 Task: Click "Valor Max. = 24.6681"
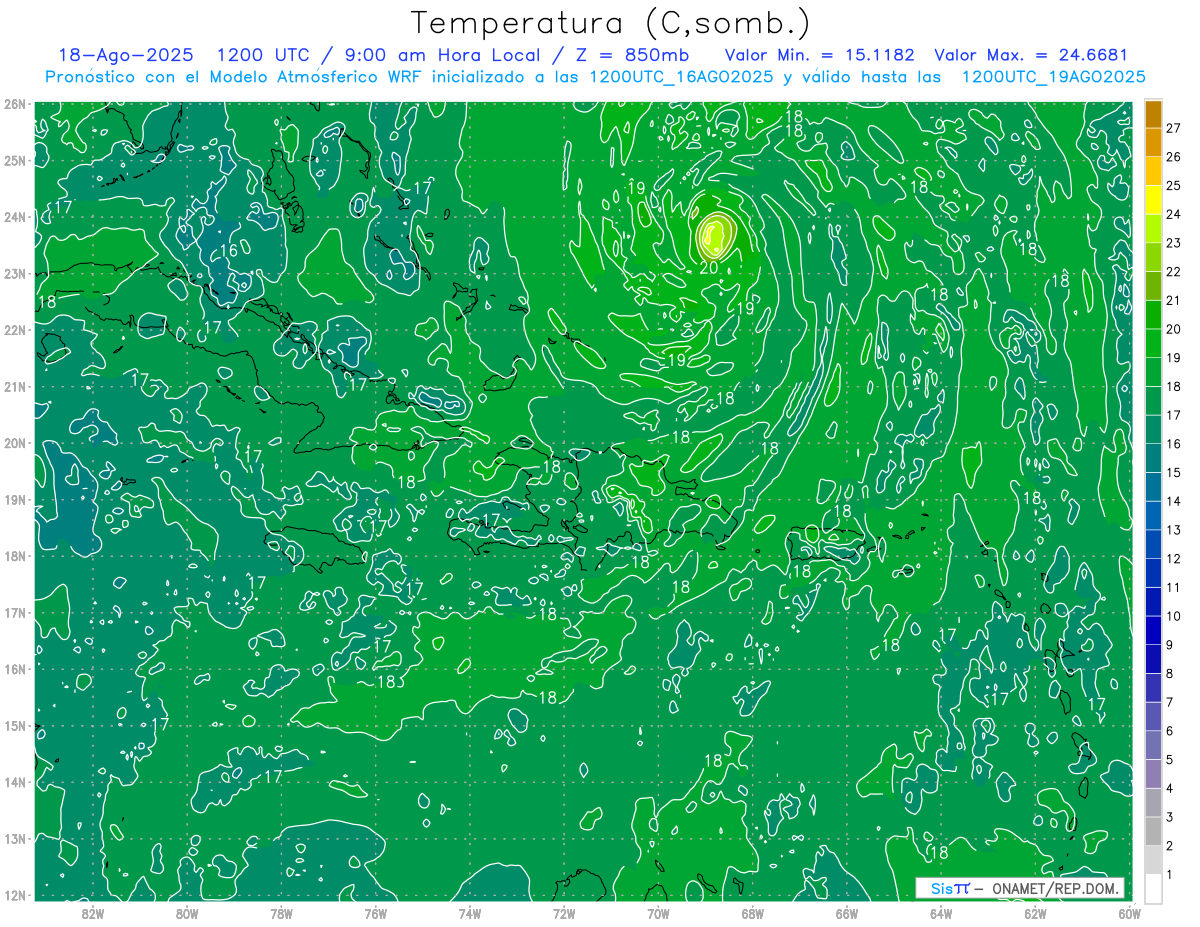coord(1031,55)
